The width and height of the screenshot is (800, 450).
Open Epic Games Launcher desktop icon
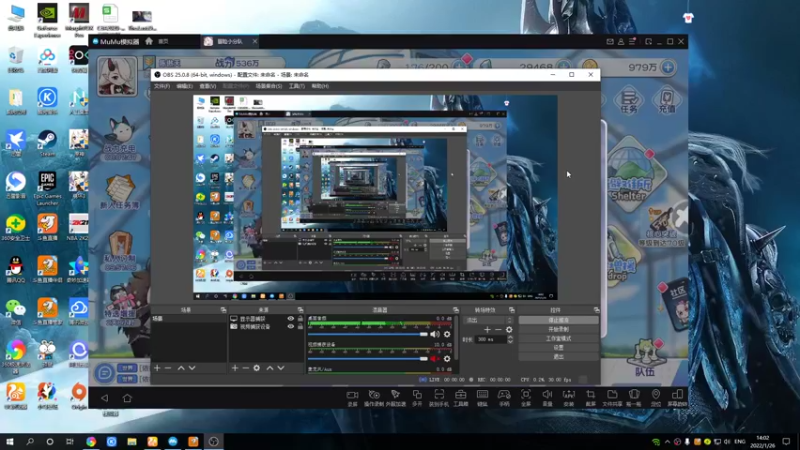pyautogui.click(x=47, y=188)
